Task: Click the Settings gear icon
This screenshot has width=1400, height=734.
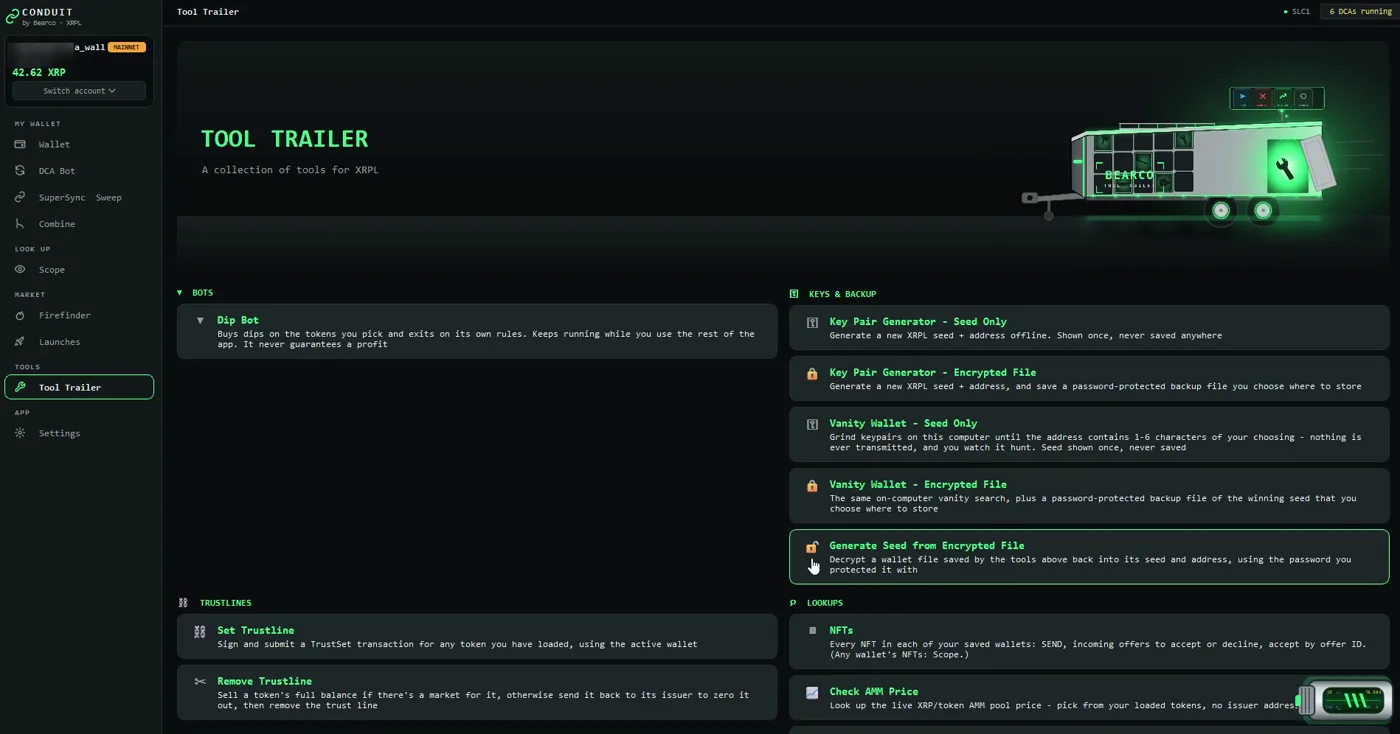Action: coord(20,433)
